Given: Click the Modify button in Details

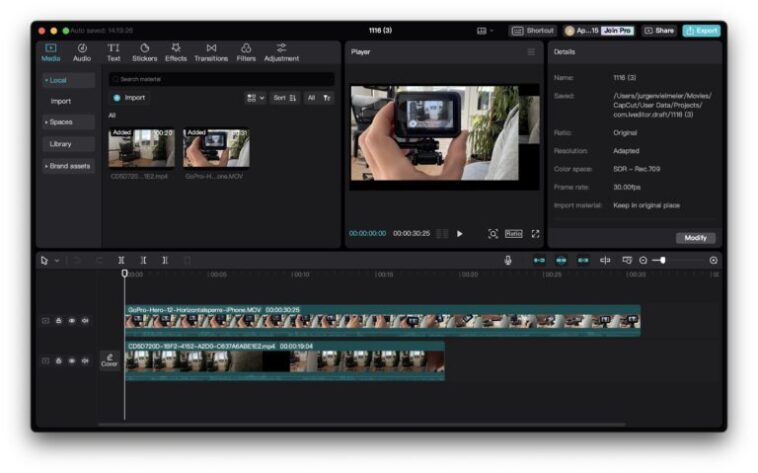Looking at the screenshot, I should click(x=695, y=238).
